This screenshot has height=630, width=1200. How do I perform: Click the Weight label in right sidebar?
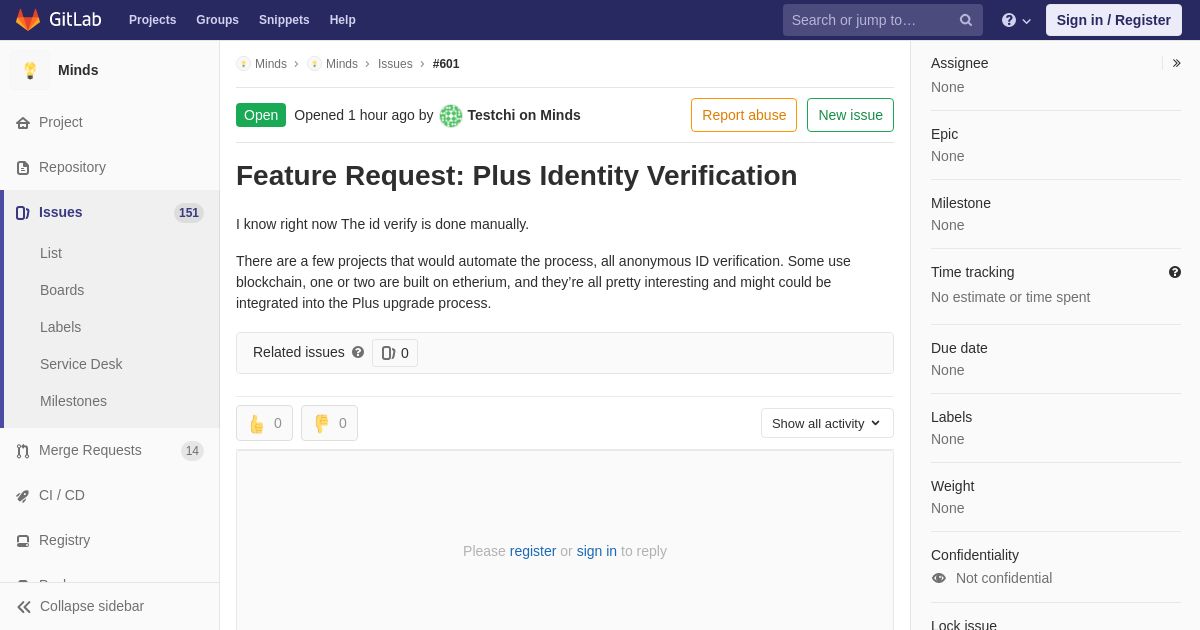[952, 486]
